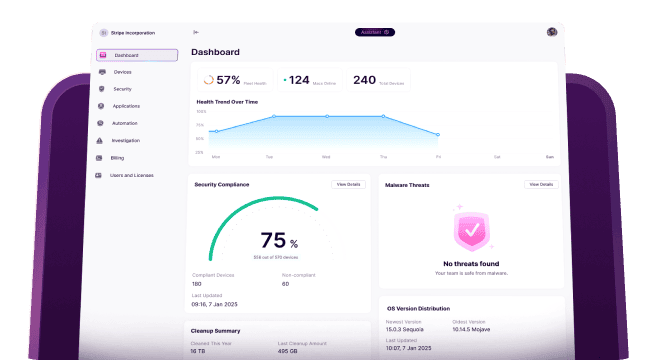This screenshot has height=360, width=656.
Task: Click '16 TB' cleaned this year value
Action: coord(197,351)
